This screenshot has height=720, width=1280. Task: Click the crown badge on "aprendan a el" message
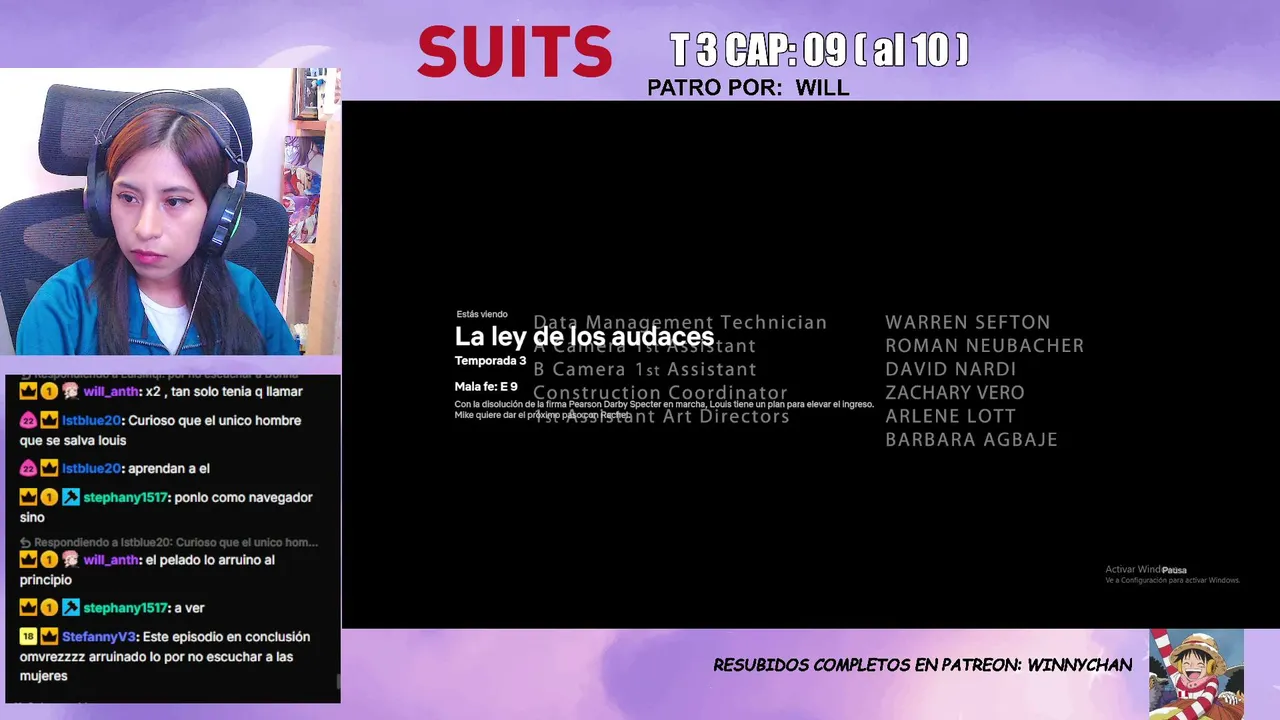tap(49, 468)
